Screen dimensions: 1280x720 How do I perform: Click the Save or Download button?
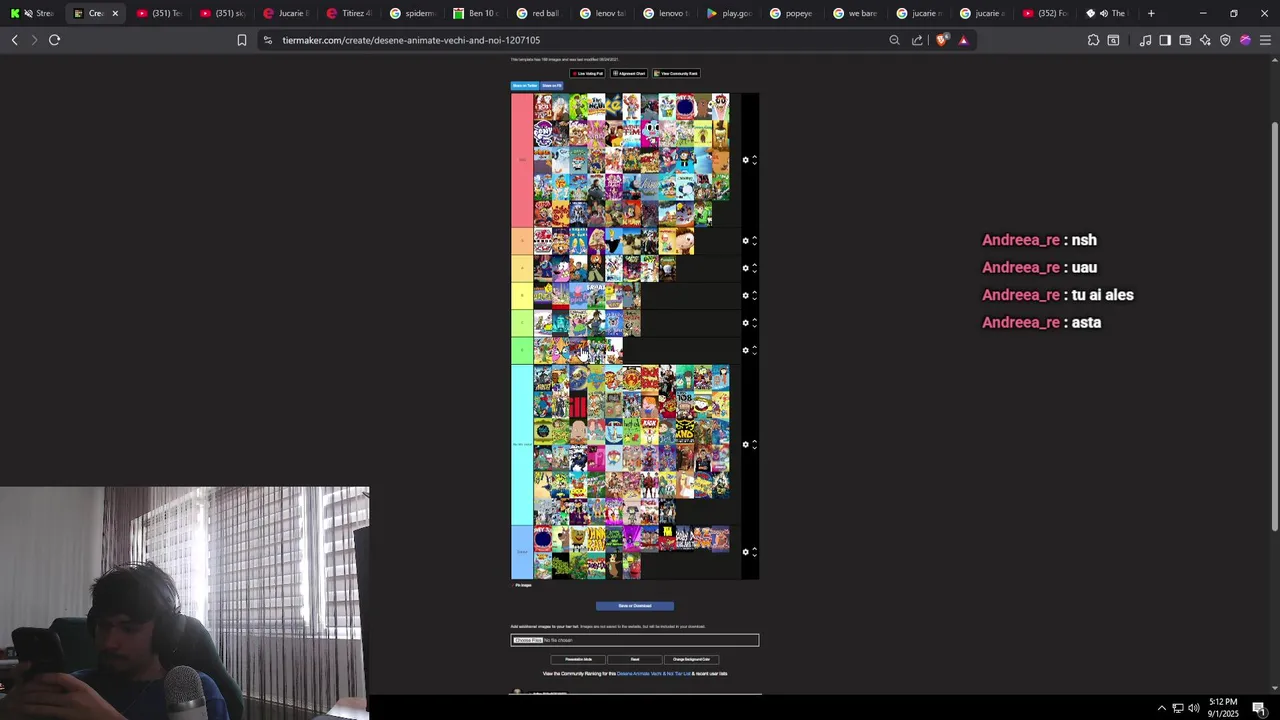635,606
